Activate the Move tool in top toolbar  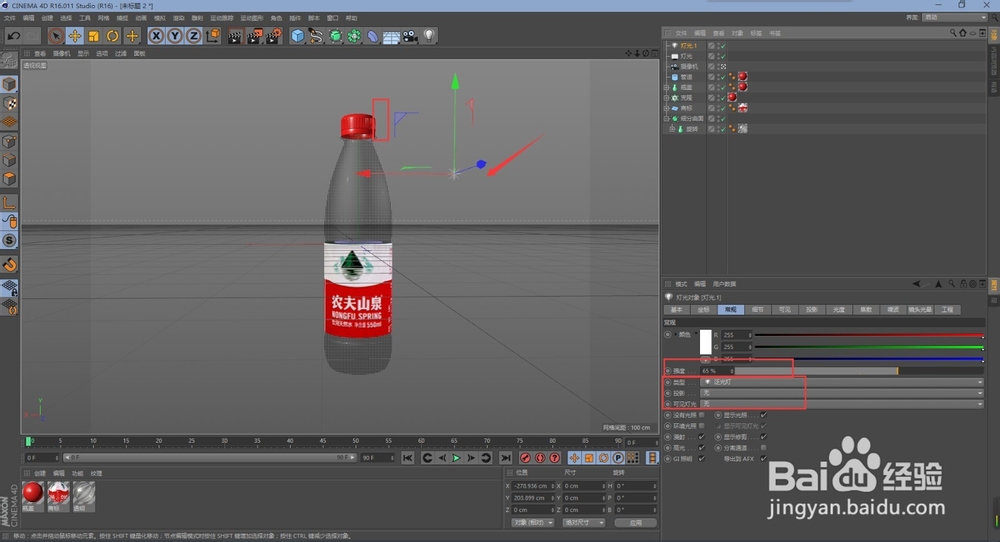(75, 36)
